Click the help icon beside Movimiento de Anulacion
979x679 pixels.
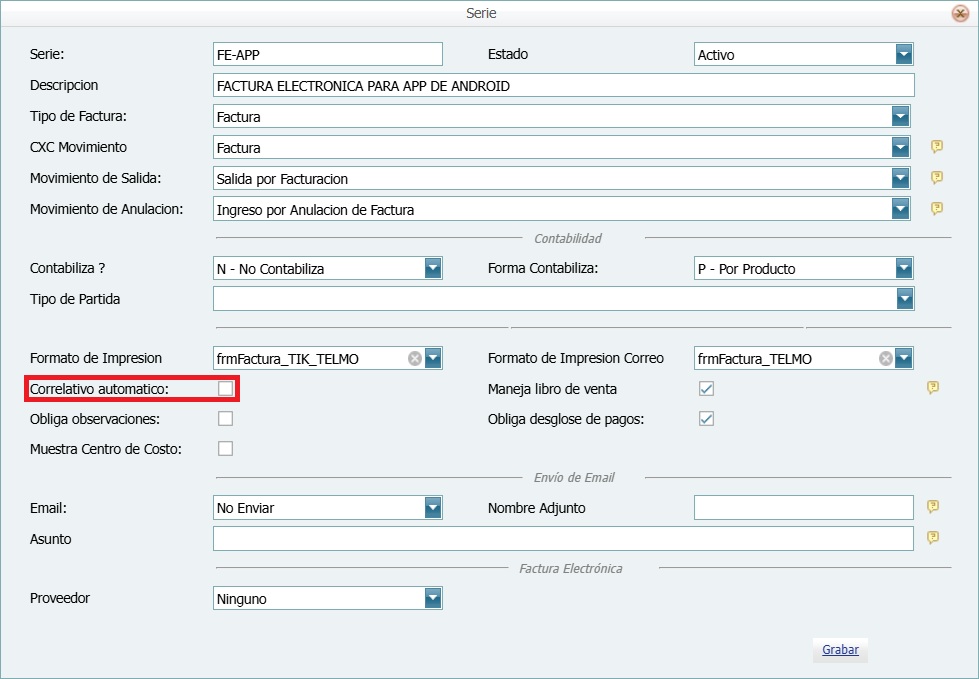pyautogui.click(x=936, y=208)
